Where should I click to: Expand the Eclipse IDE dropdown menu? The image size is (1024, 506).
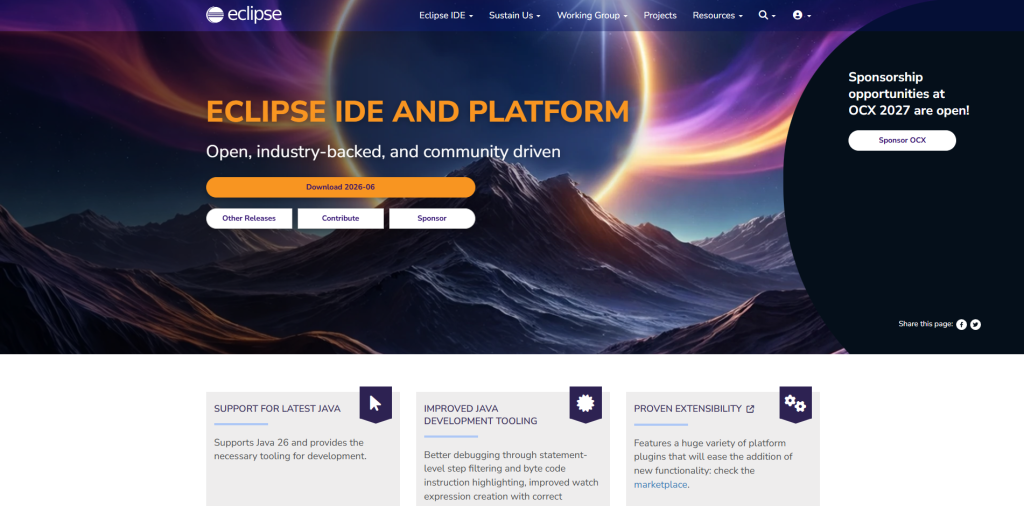click(446, 15)
